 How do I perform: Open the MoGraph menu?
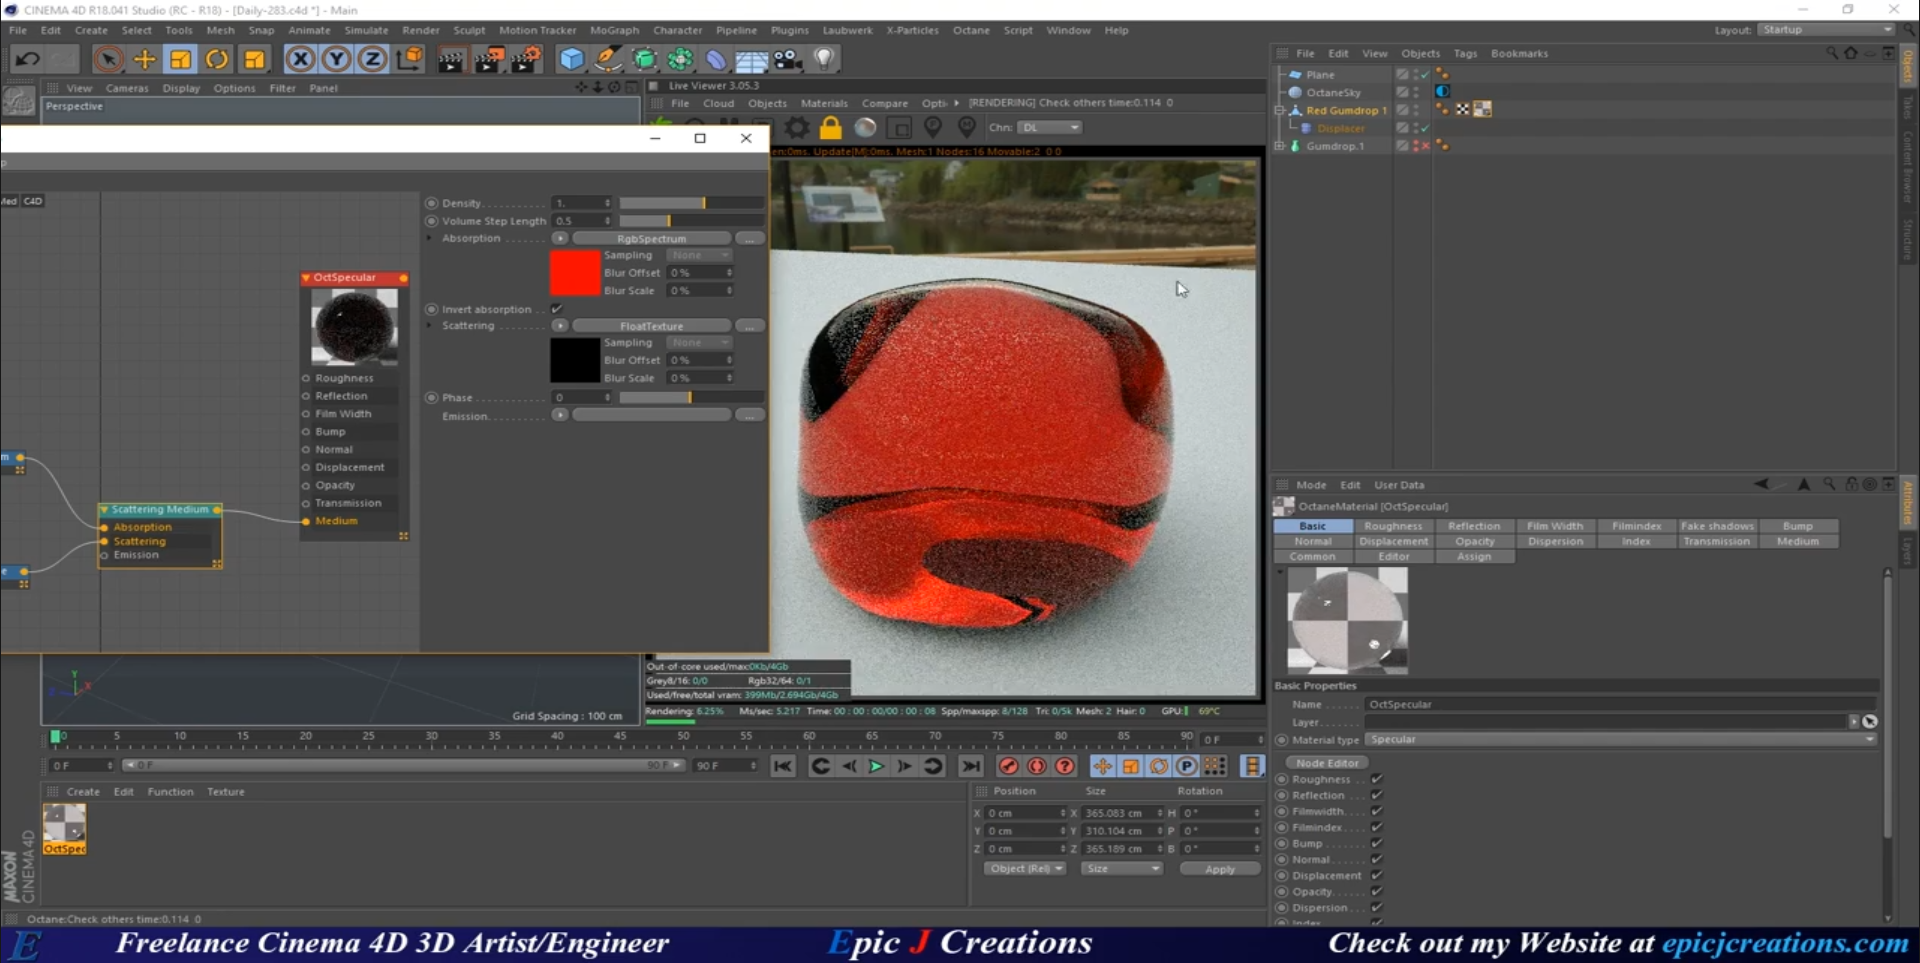pos(614,30)
